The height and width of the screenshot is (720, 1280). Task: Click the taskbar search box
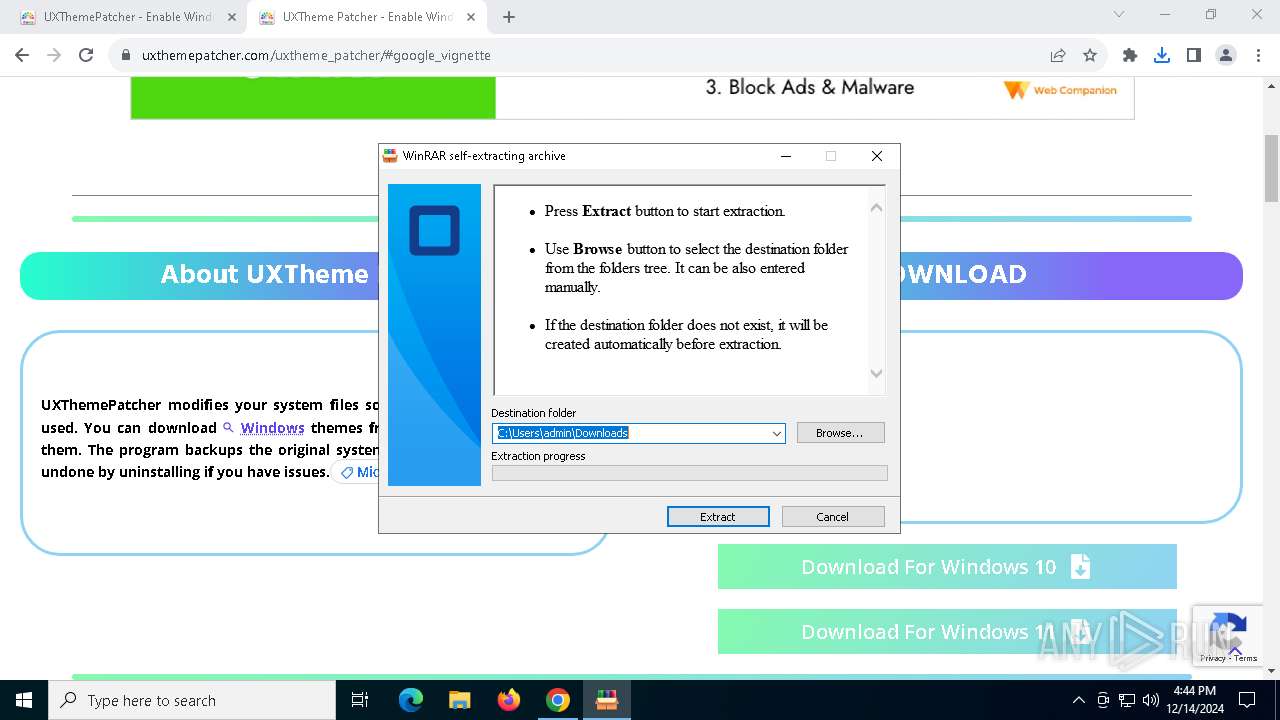pyautogui.click(x=192, y=700)
